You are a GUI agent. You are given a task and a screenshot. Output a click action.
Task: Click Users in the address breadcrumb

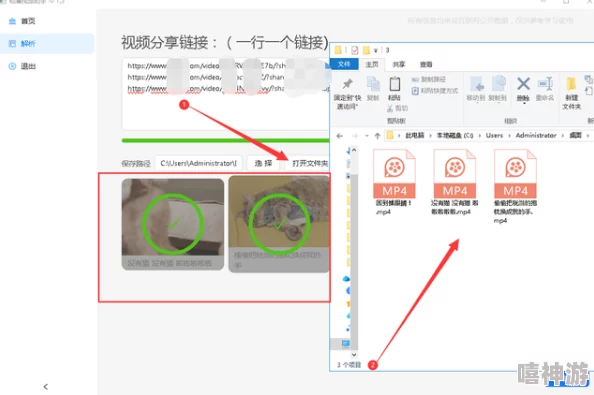point(494,135)
